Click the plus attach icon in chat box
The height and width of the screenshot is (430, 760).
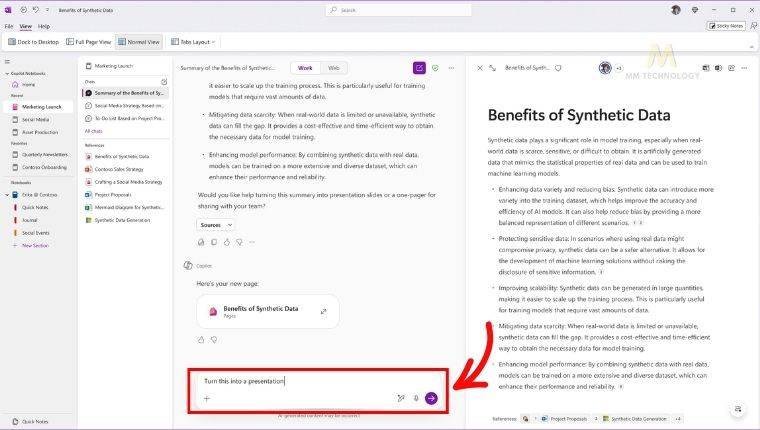coord(207,398)
